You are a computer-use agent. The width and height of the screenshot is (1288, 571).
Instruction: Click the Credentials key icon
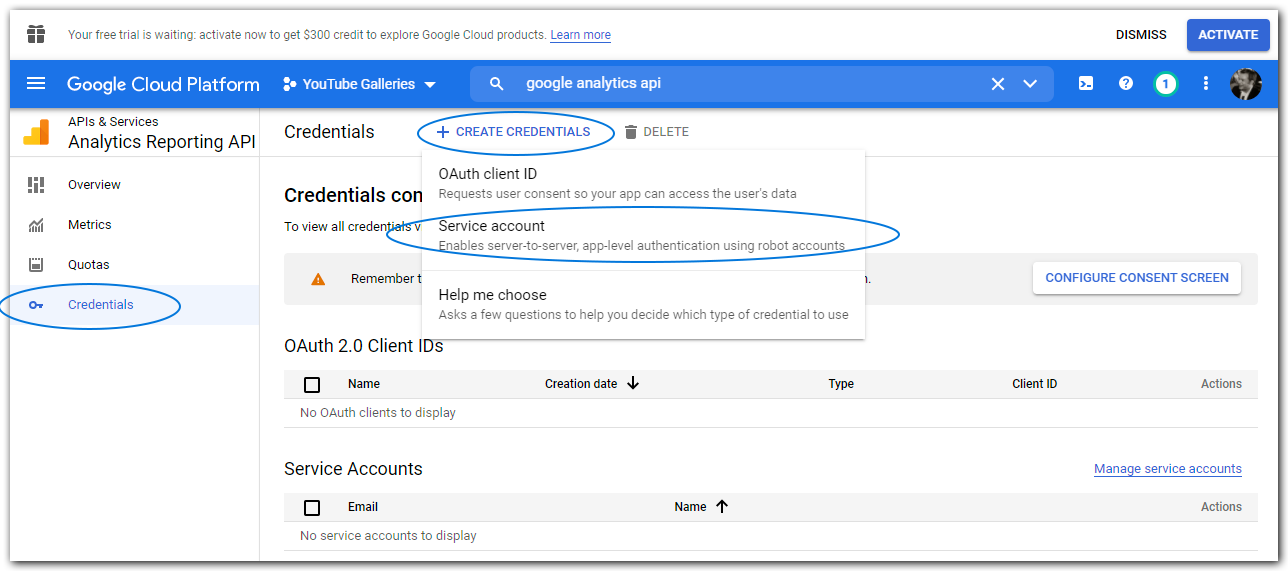pos(36,305)
